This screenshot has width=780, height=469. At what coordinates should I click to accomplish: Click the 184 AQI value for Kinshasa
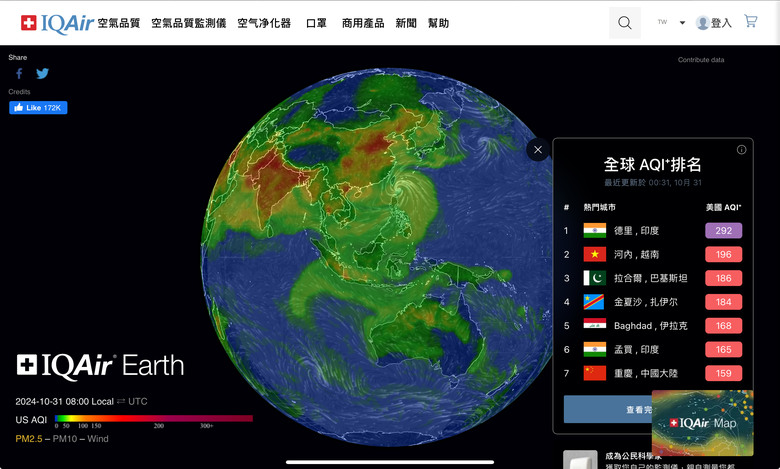point(723,302)
